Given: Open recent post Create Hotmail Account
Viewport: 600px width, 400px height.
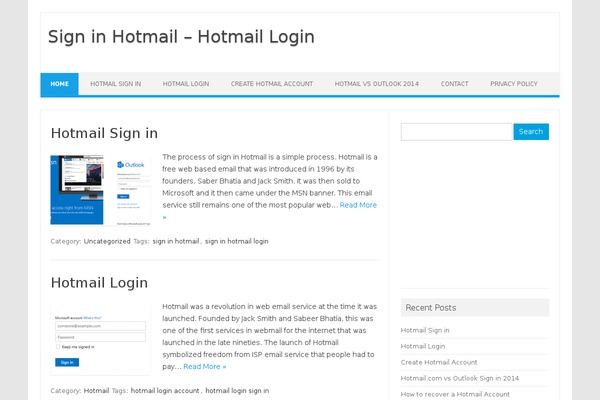Looking at the screenshot, I should tap(439, 362).
